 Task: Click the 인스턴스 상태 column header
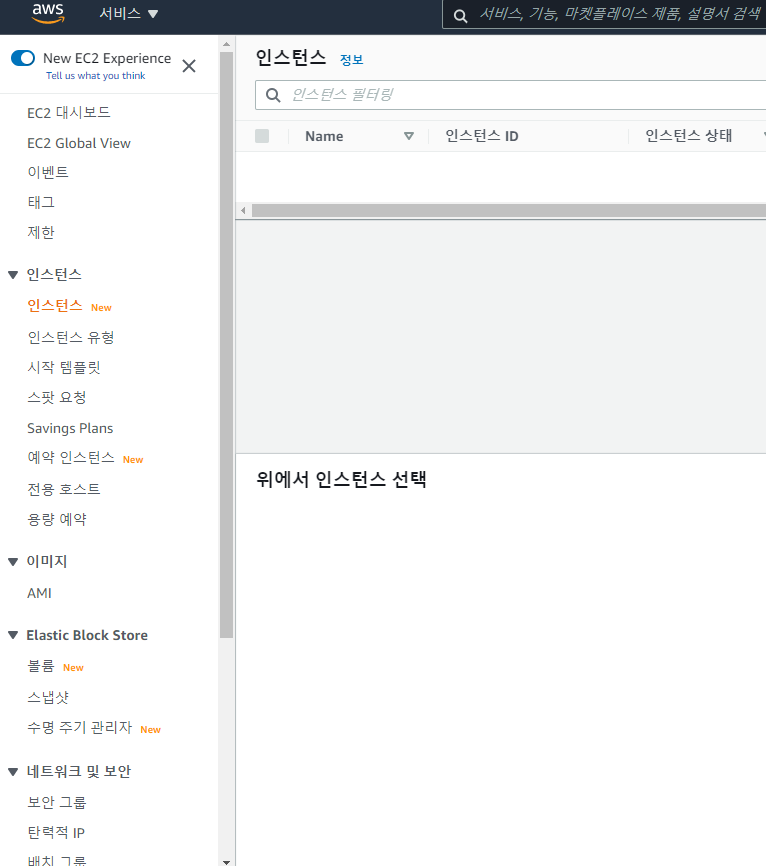689,136
